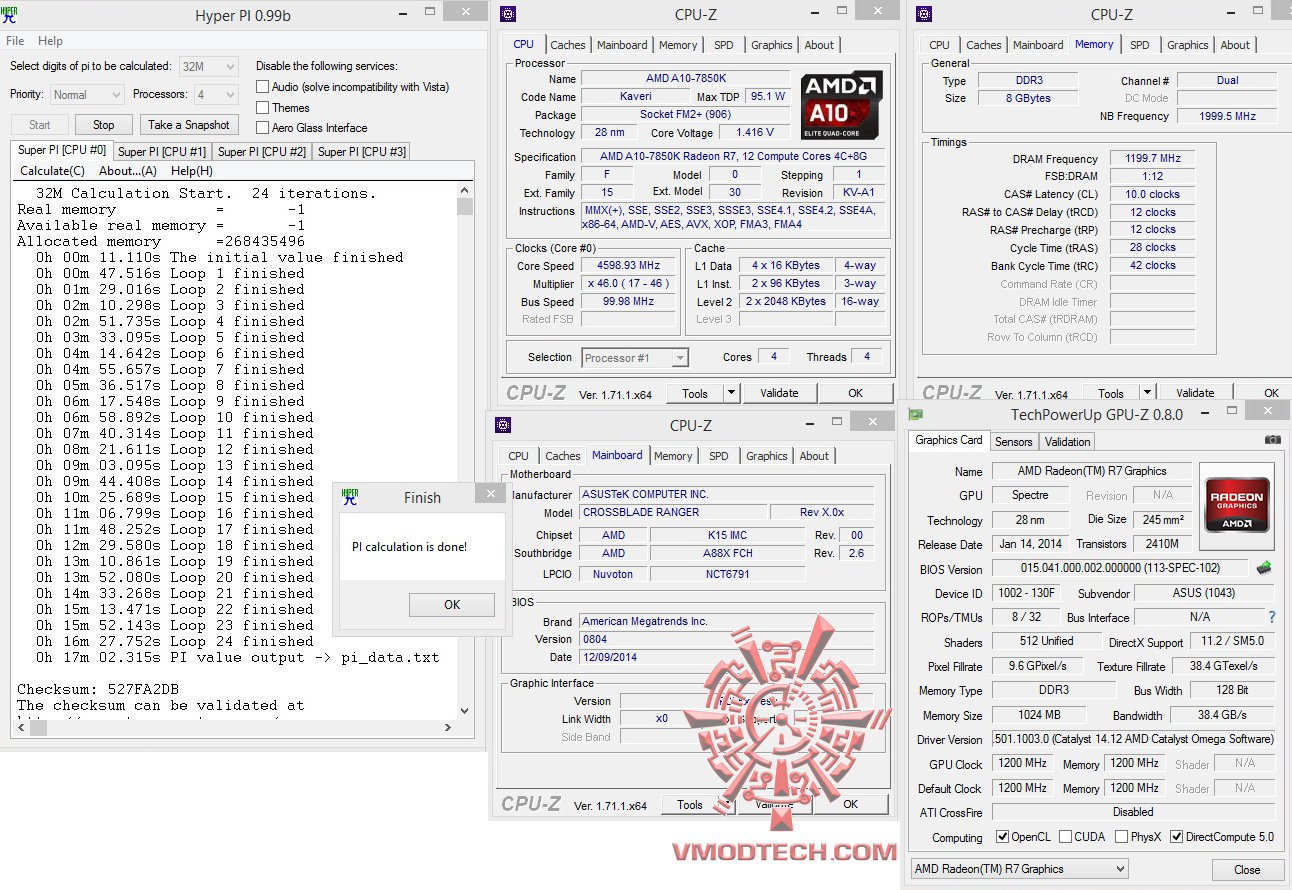Open the Processors count dropdown
The image size is (1292, 890).
coord(216,95)
